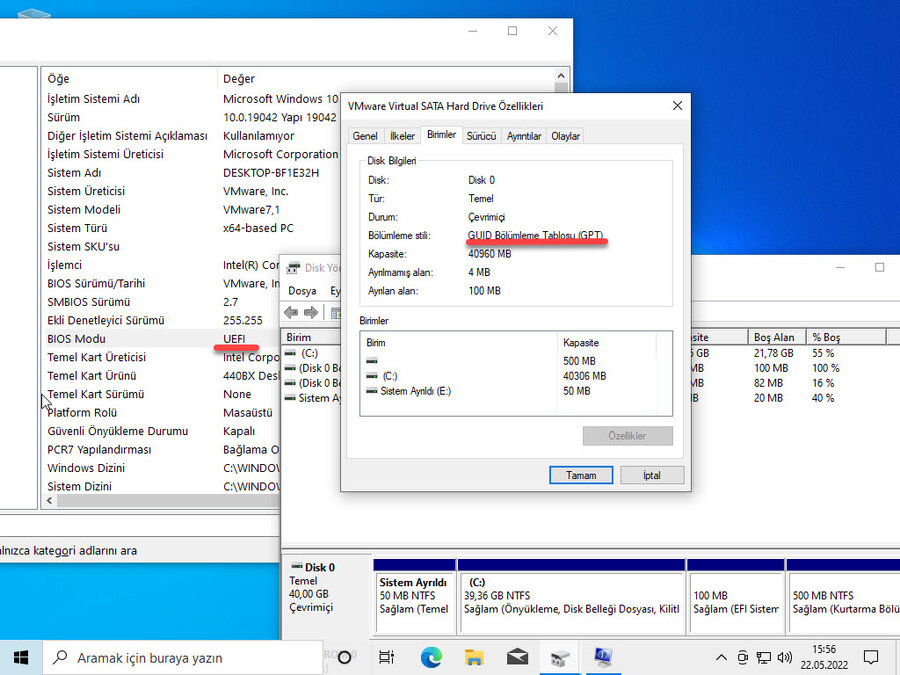The height and width of the screenshot is (675, 900).
Task: Select the Platform Rolü row
Action: (161, 413)
